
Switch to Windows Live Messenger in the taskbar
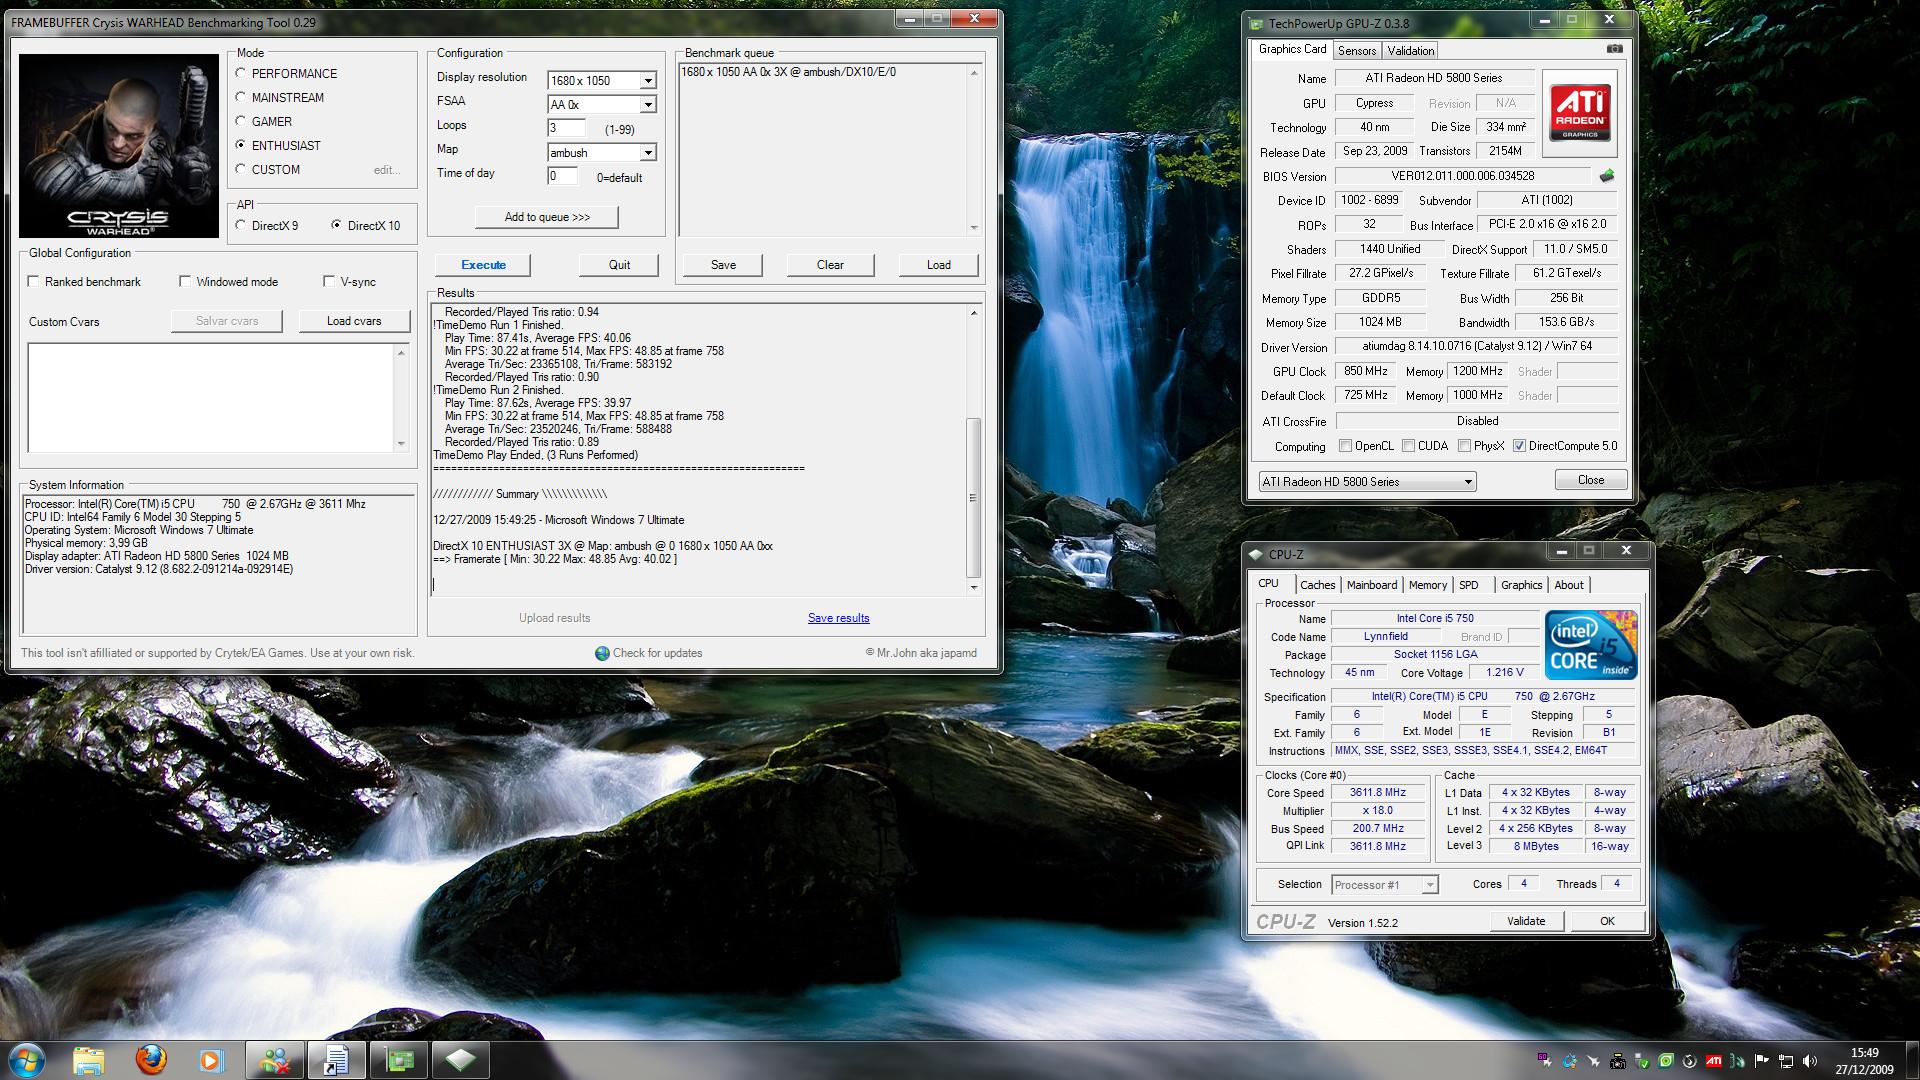click(274, 1060)
